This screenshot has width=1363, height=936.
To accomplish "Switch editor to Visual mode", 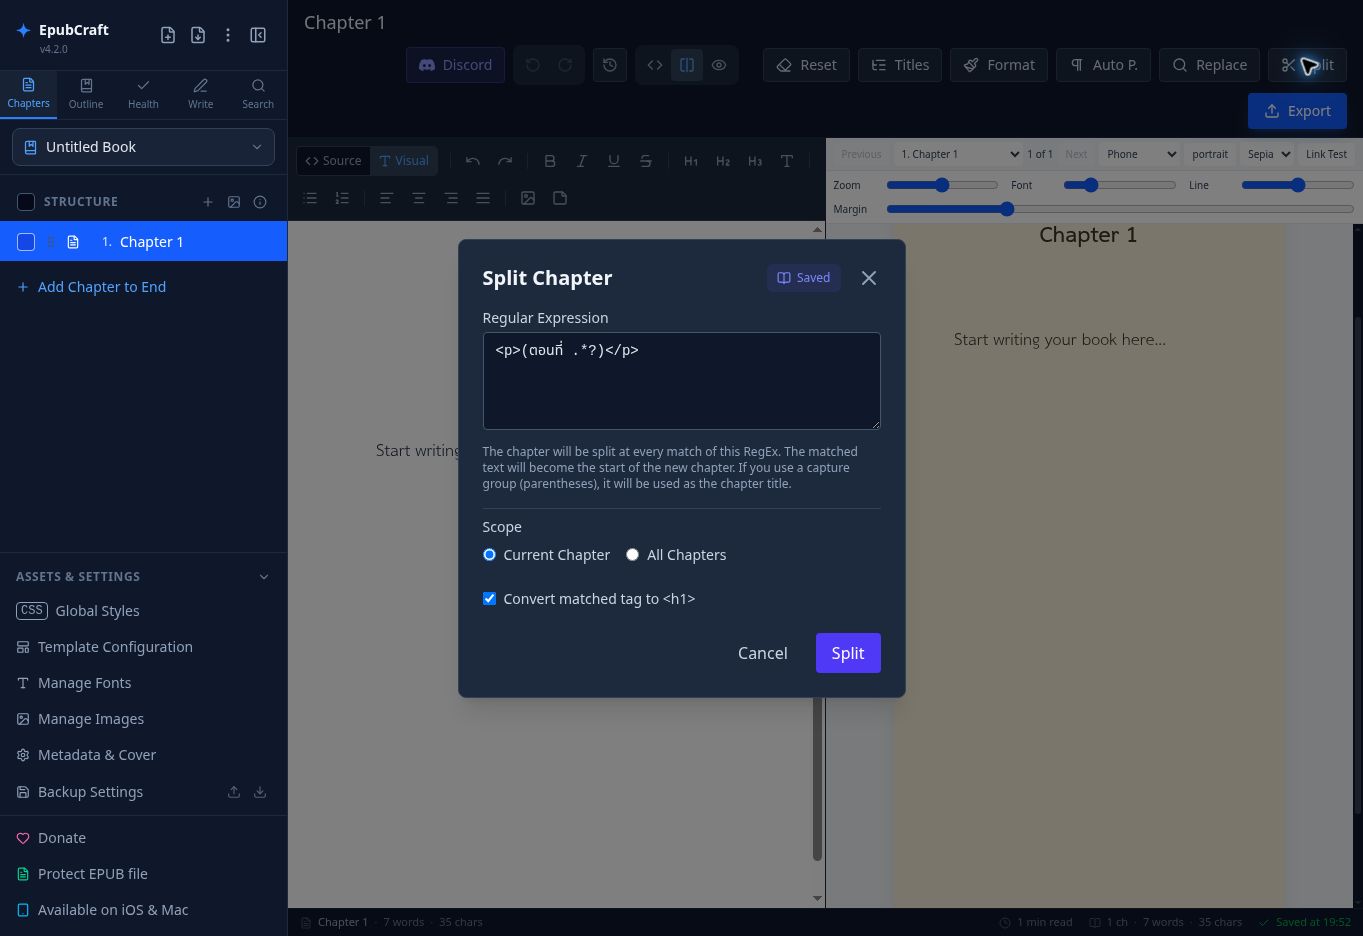I will [x=404, y=161].
